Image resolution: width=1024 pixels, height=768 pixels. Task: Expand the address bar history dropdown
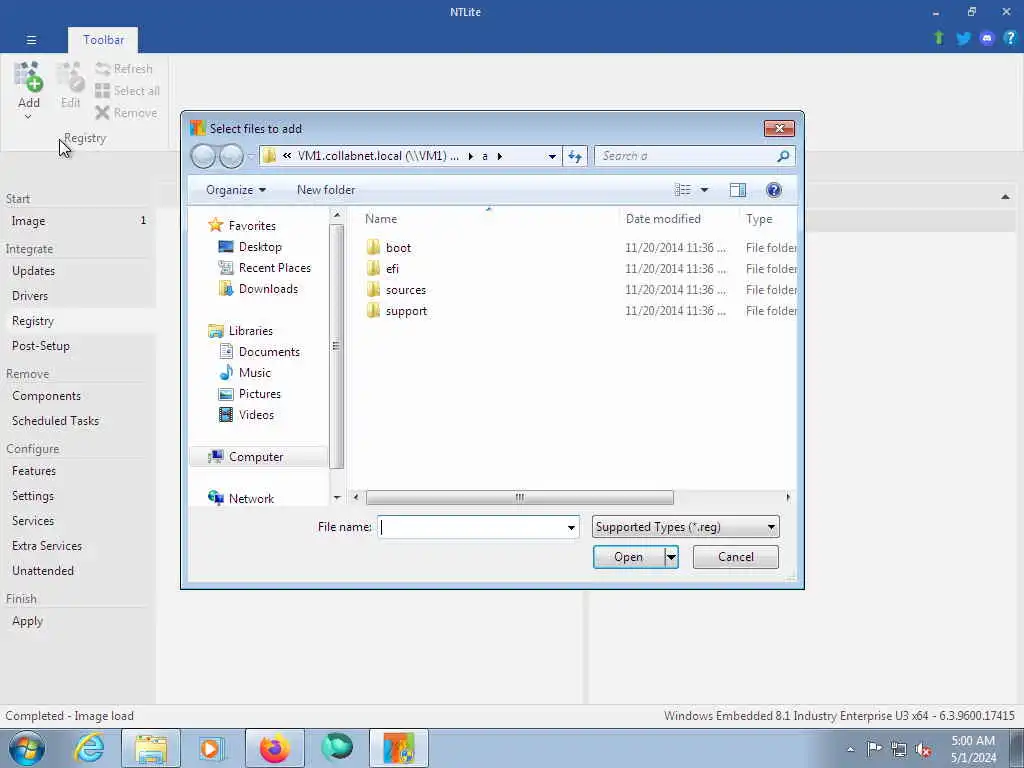point(552,156)
